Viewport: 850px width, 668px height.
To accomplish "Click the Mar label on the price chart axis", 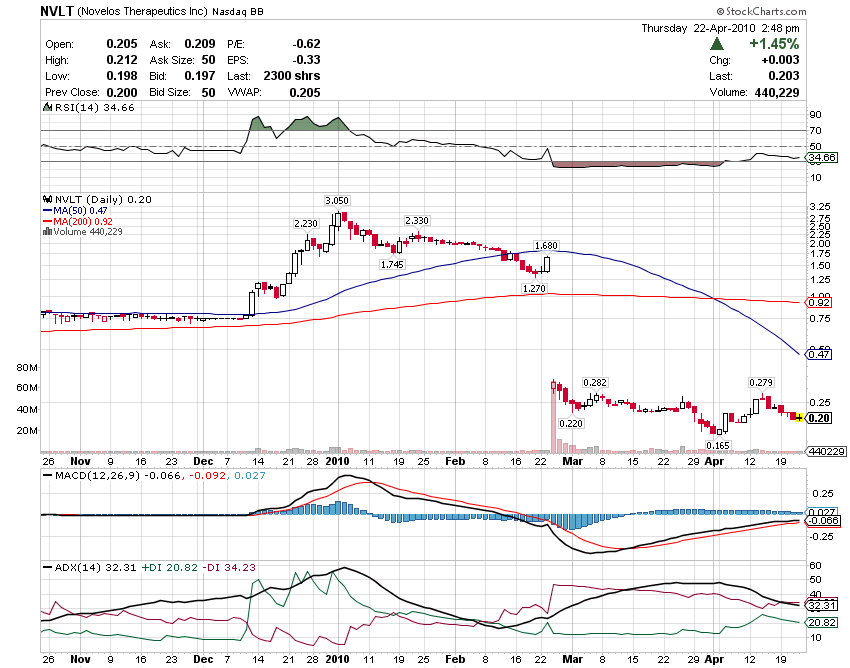I will (572, 461).
